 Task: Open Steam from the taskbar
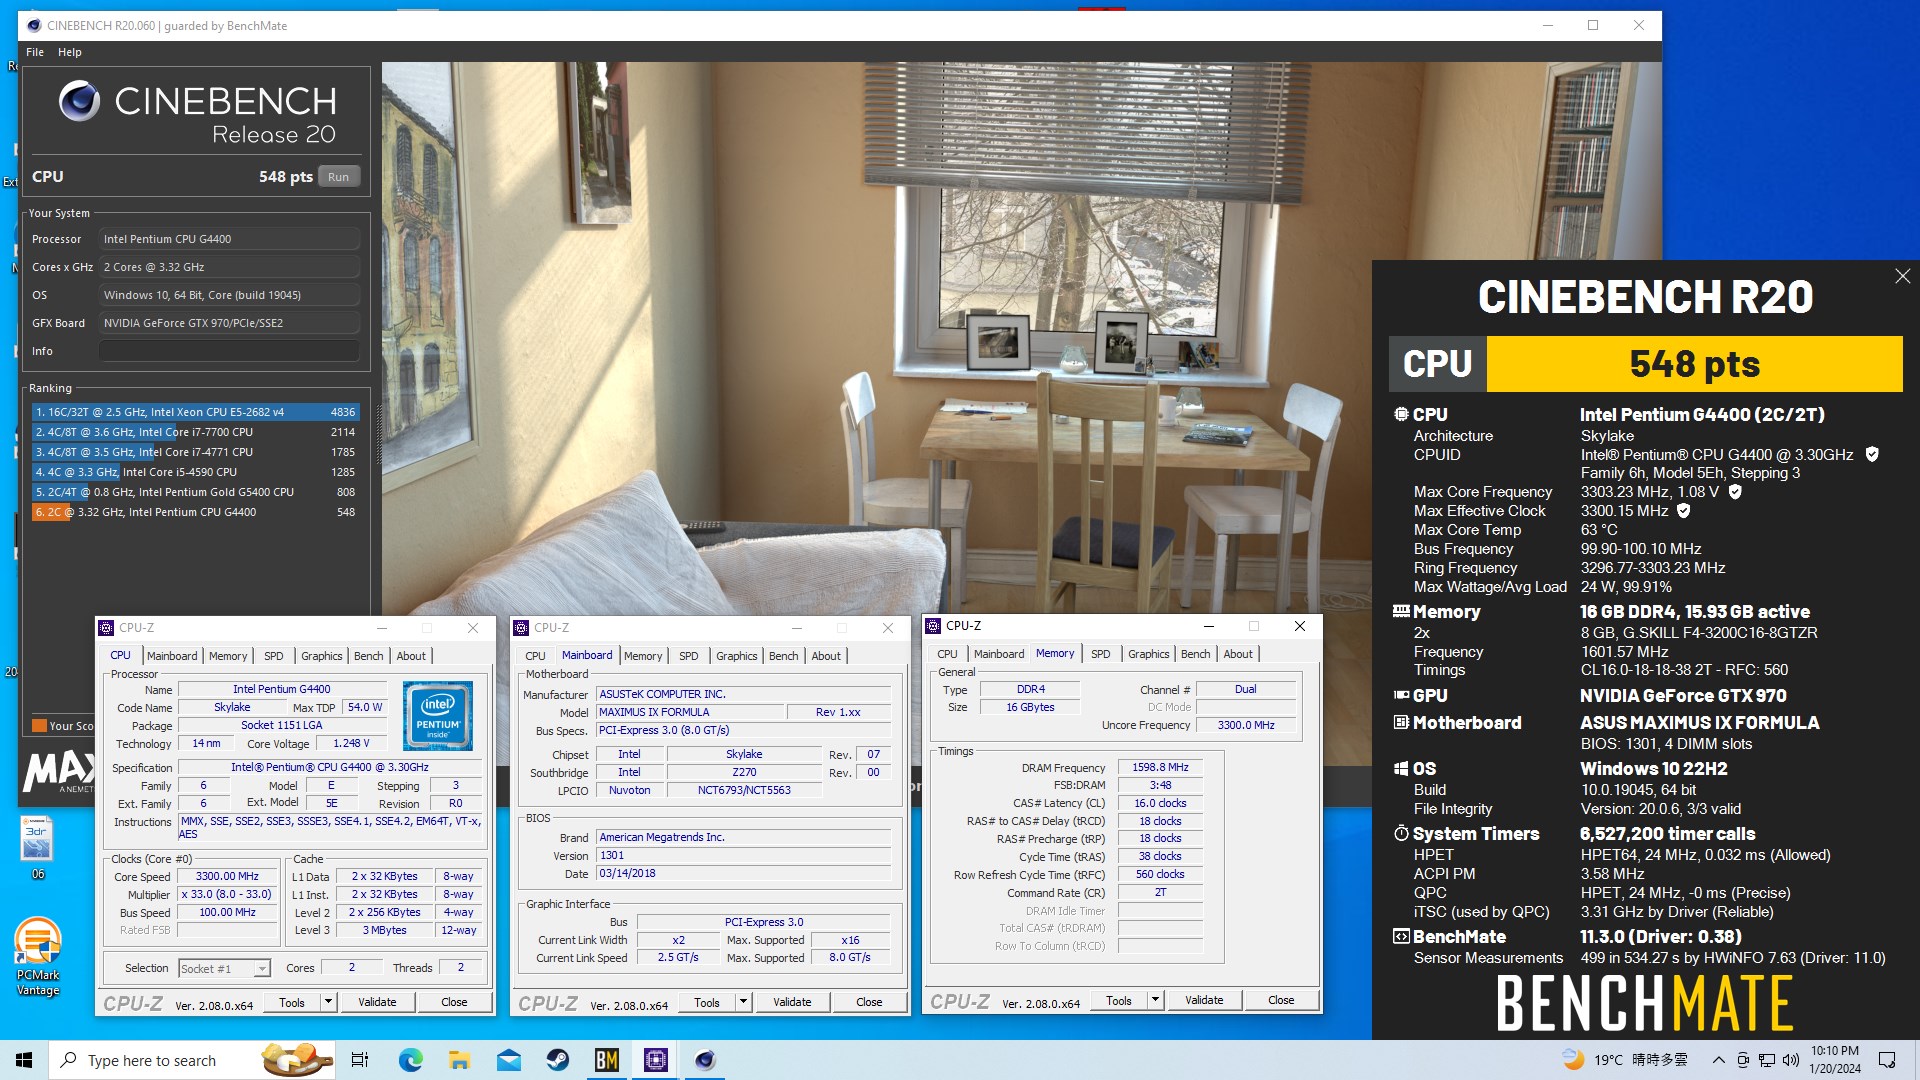(557, 1060)
